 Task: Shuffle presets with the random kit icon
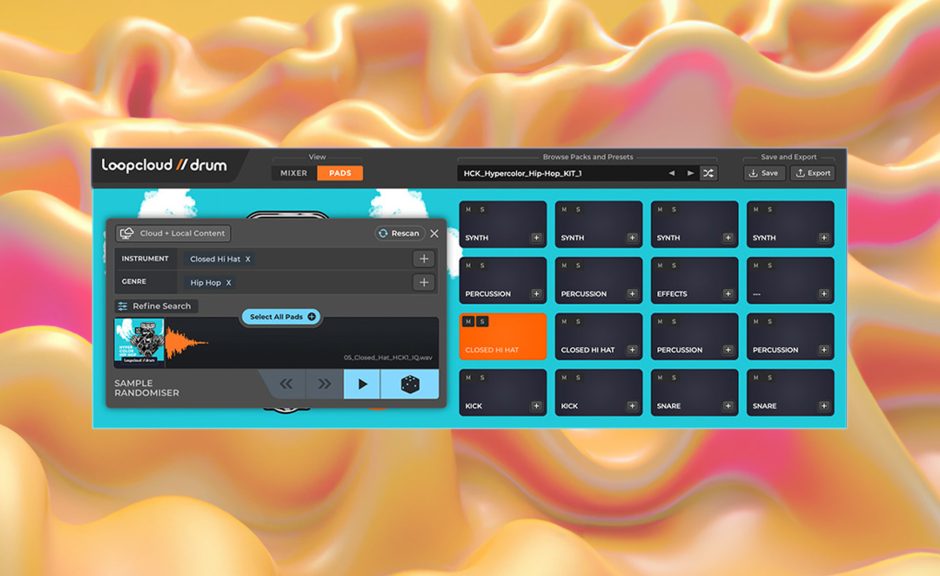(708, 173)
